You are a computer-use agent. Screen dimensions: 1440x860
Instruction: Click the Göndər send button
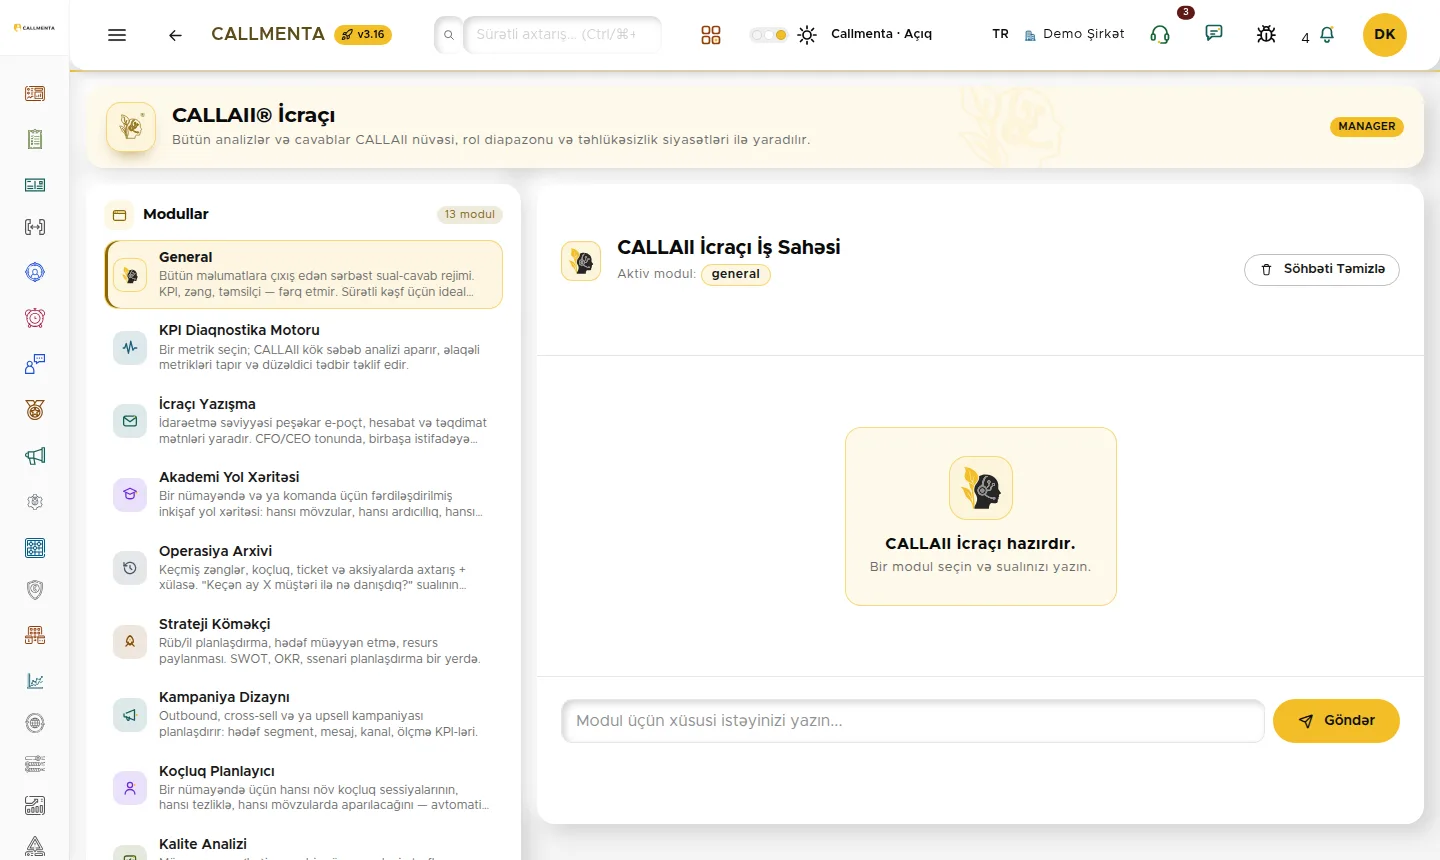tap(1336, 721)
